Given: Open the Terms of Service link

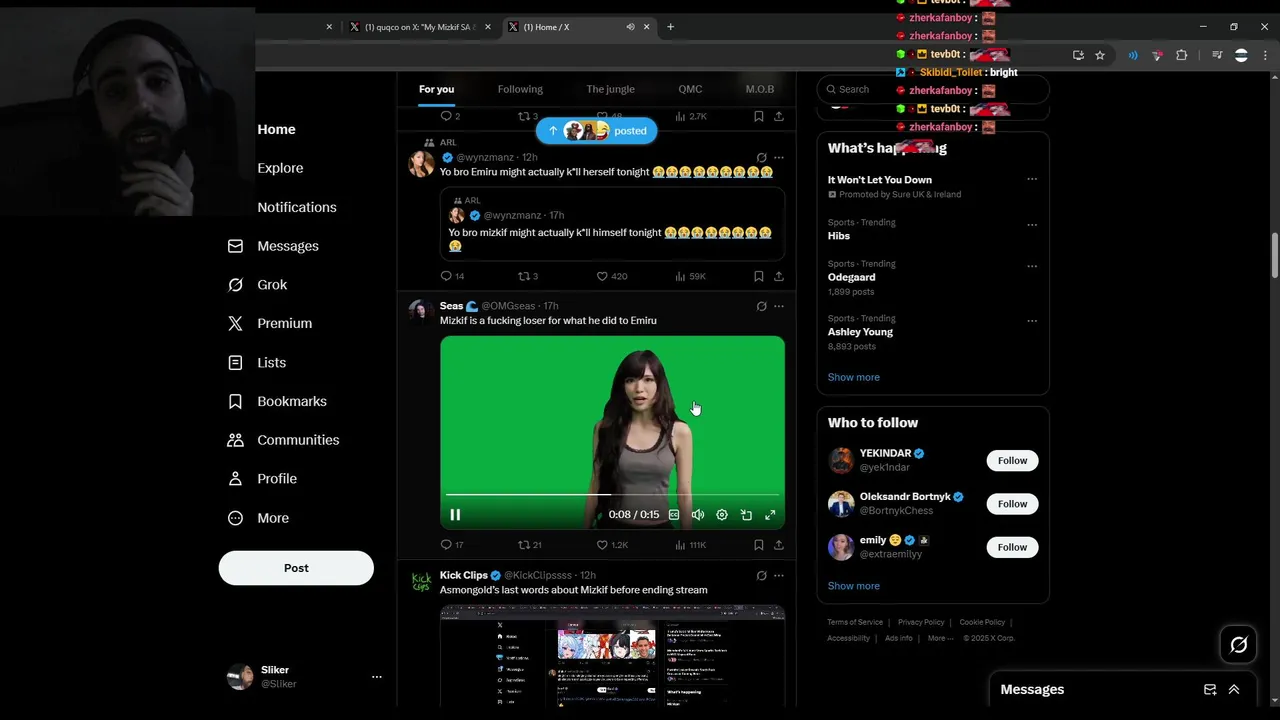Looking at the screenshot, I should point(855,622).
